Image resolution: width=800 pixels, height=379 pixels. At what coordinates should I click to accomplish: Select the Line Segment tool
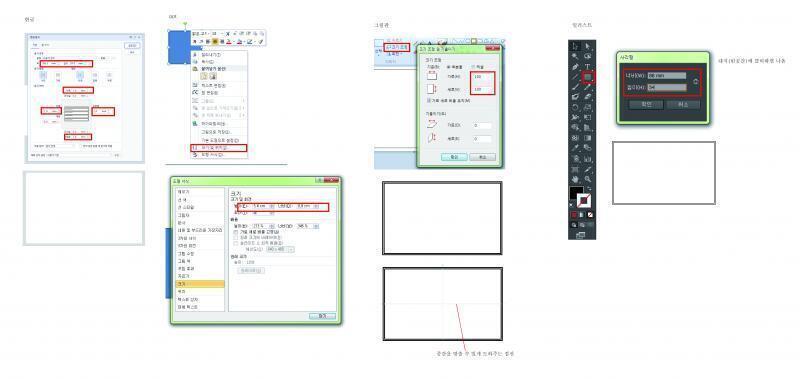click(575, 77)
